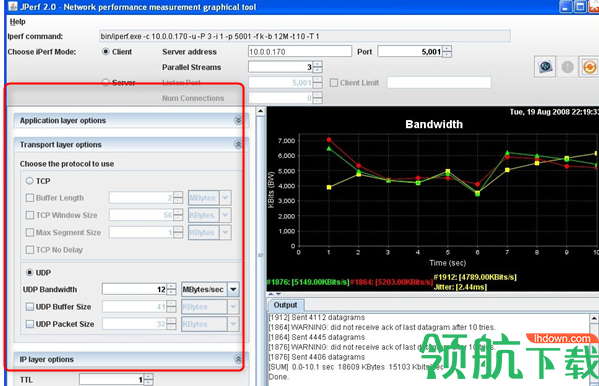Open the TCP Window Size KBytes dropdown
This screenshot has height=386, width=599.
pyautogui.click(x=225, y=215)
